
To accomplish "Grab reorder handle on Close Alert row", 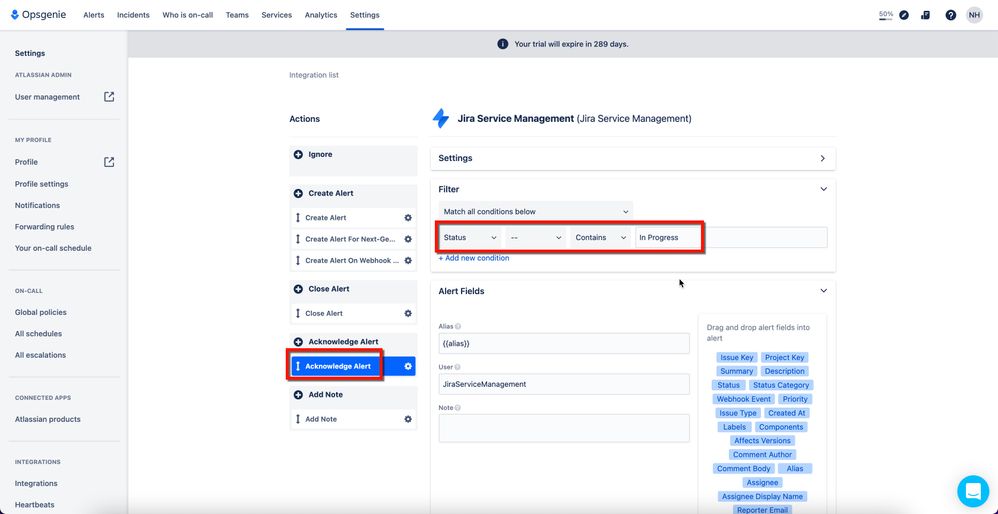I will (x=298, y=313).
